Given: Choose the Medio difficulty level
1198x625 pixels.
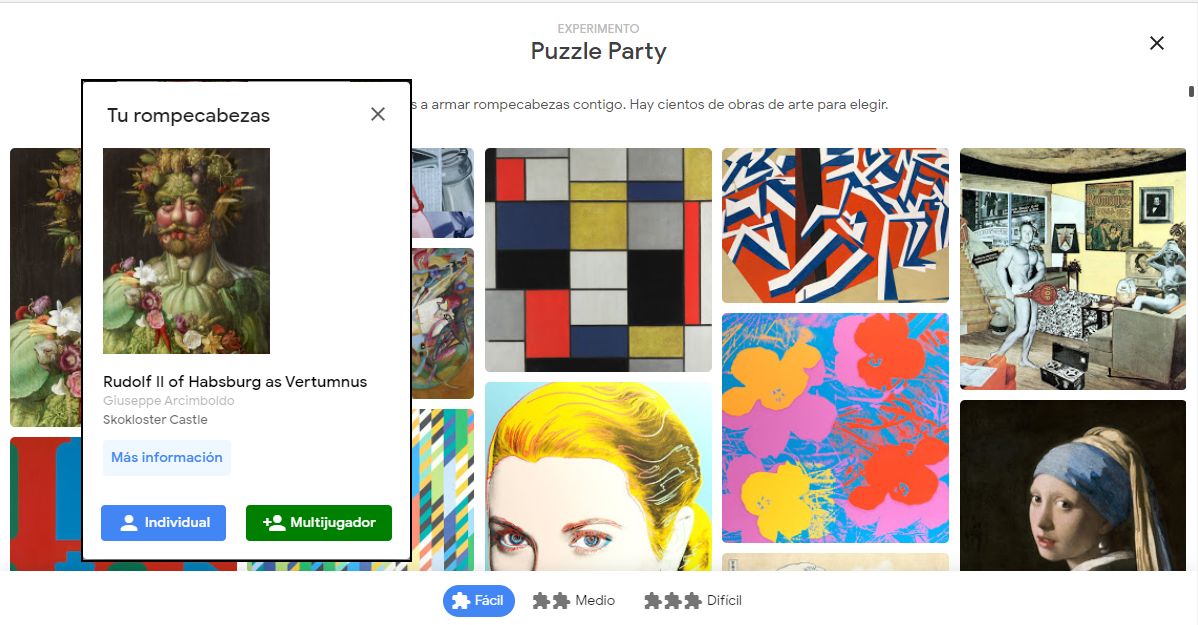Looking at the screenshot, I should (574, 601).
